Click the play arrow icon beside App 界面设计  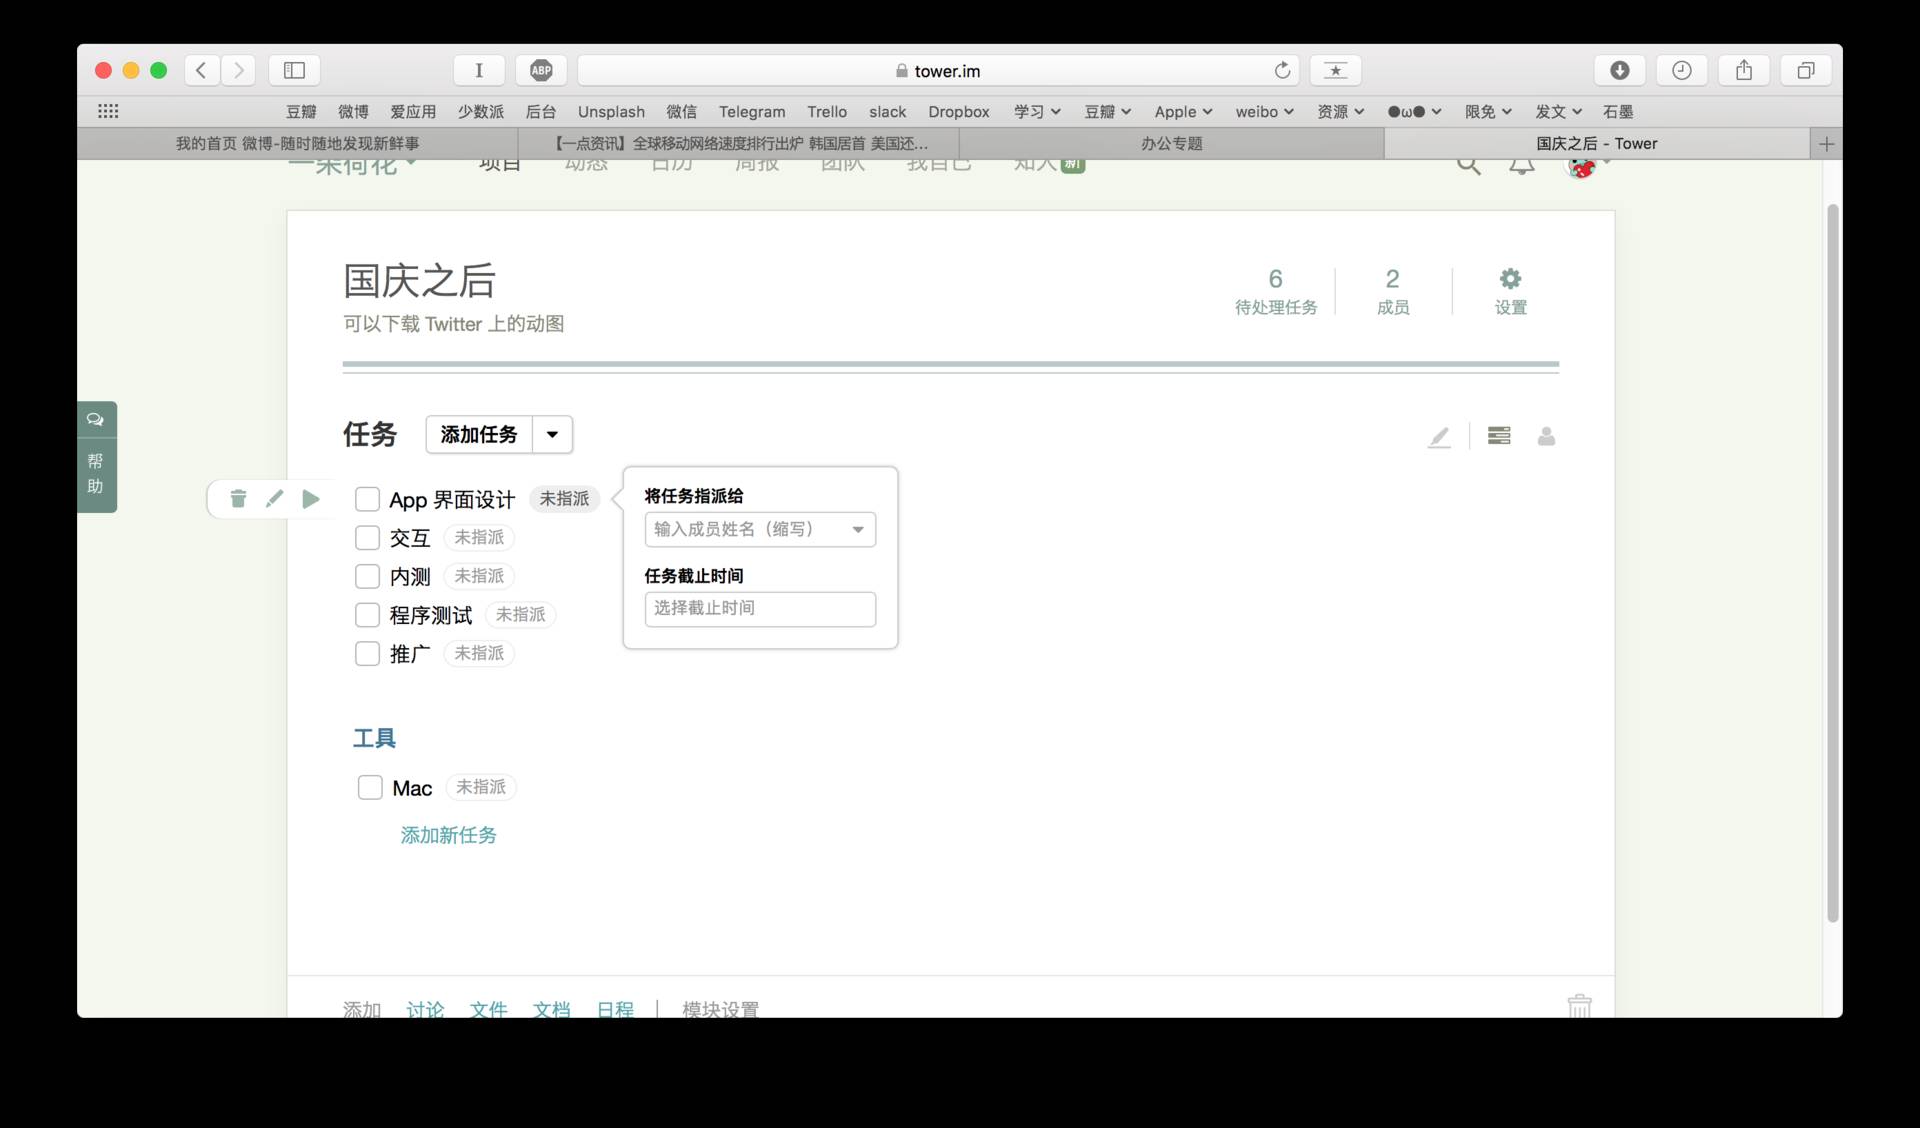[311, 498]
